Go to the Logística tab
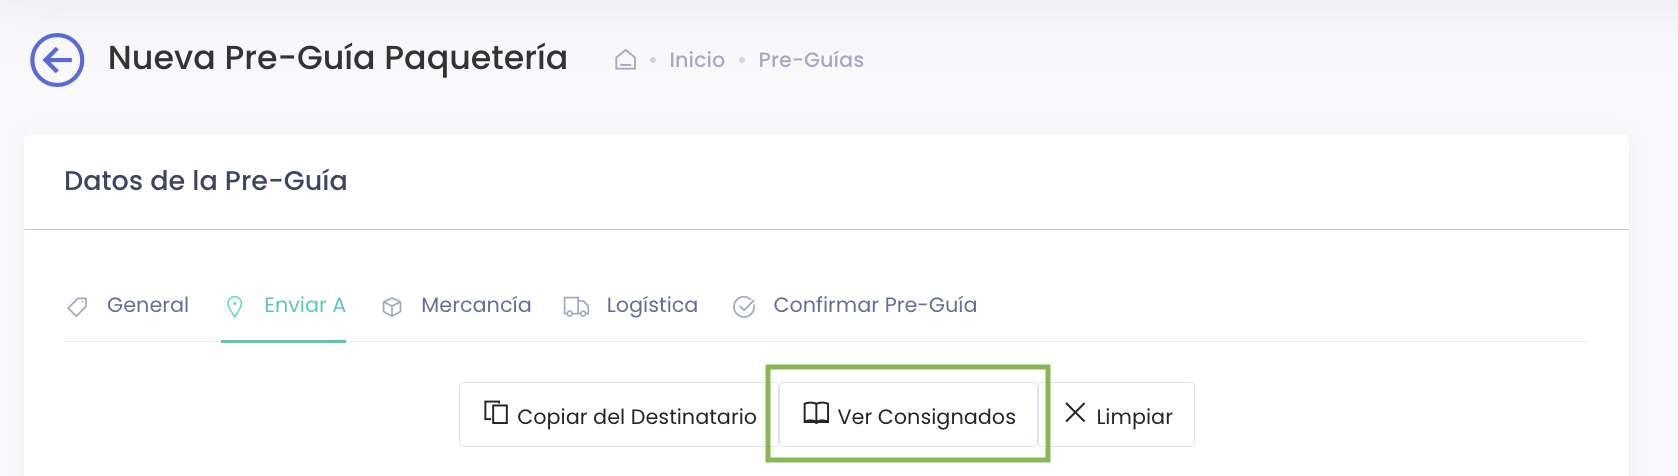This screenshot has width=1678, height=476. click(630, 306)
